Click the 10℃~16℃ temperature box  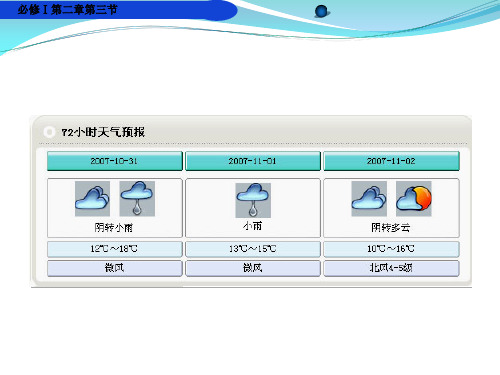[x=391, y=249]
